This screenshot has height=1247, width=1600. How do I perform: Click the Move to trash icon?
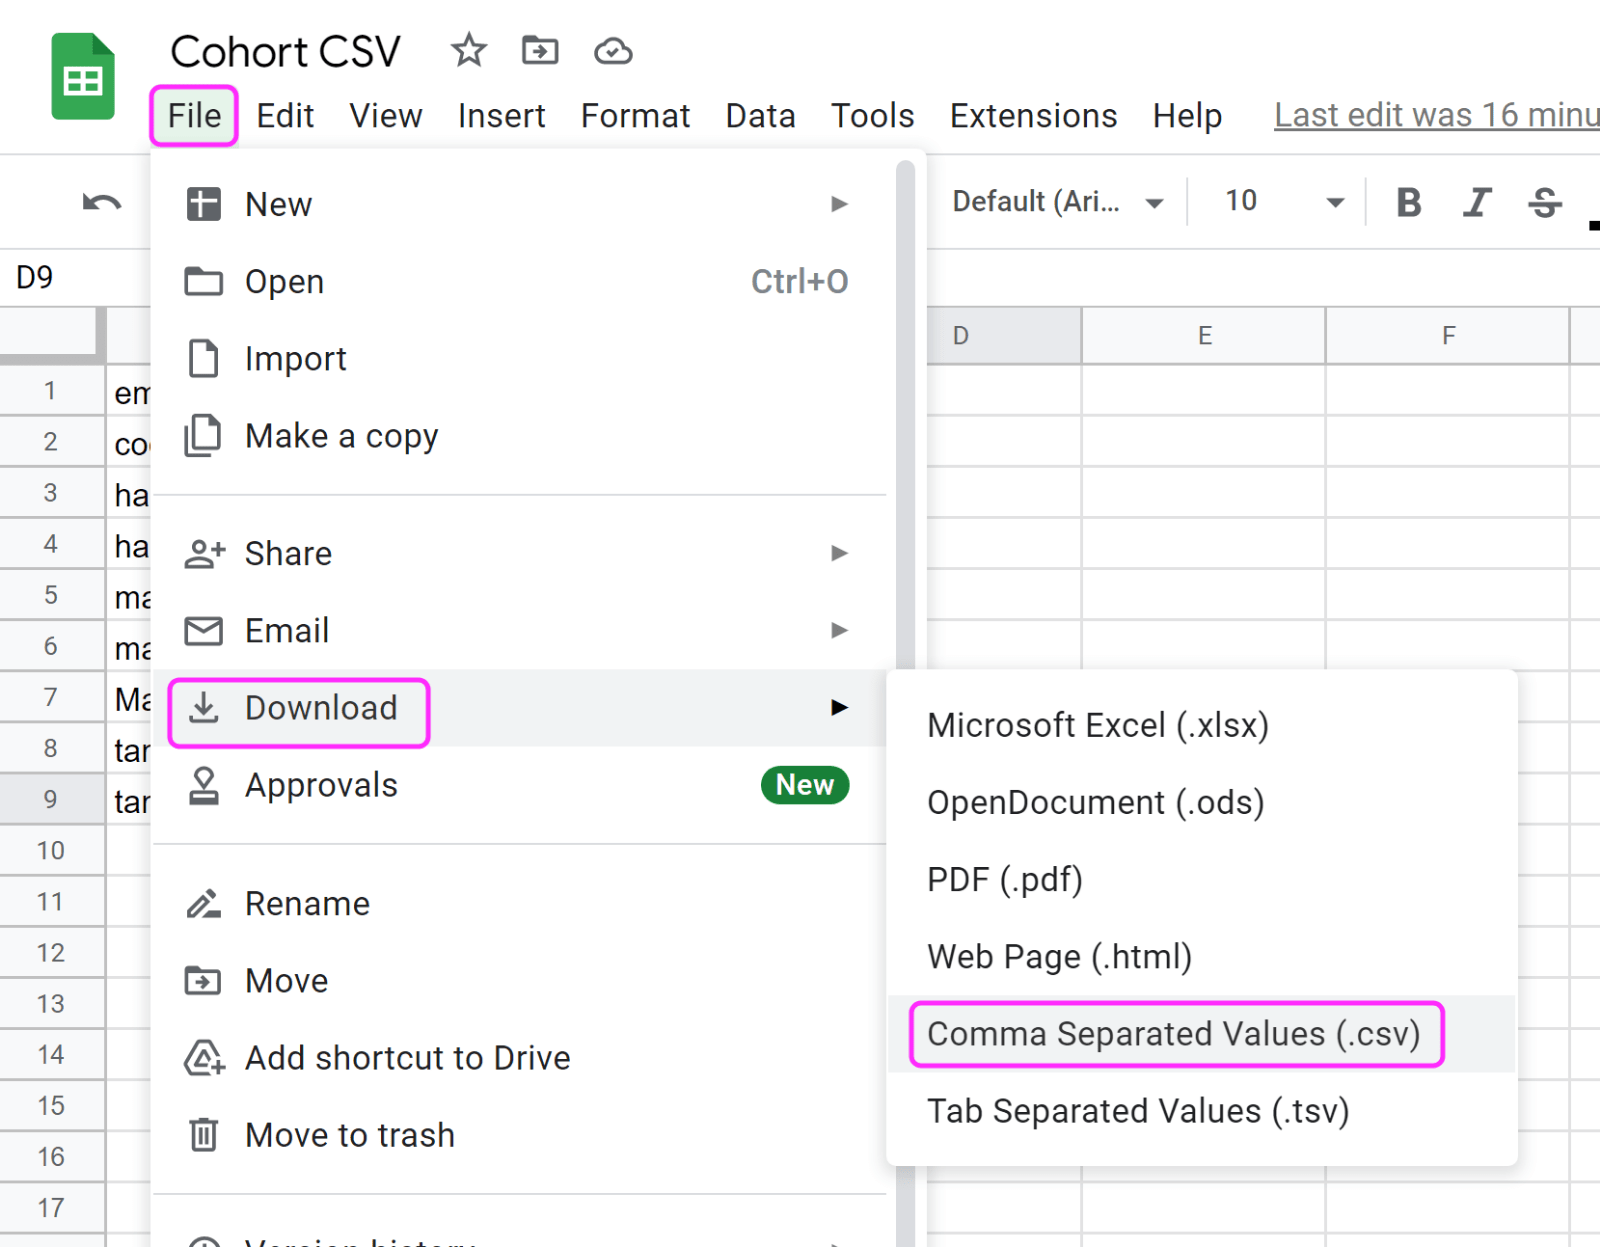tap(204, 1134)
